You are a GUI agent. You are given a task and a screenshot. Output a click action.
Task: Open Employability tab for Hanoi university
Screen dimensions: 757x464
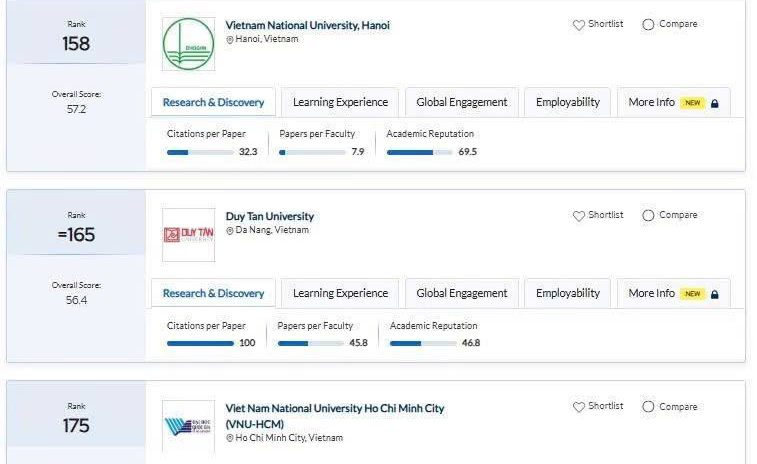568,102
